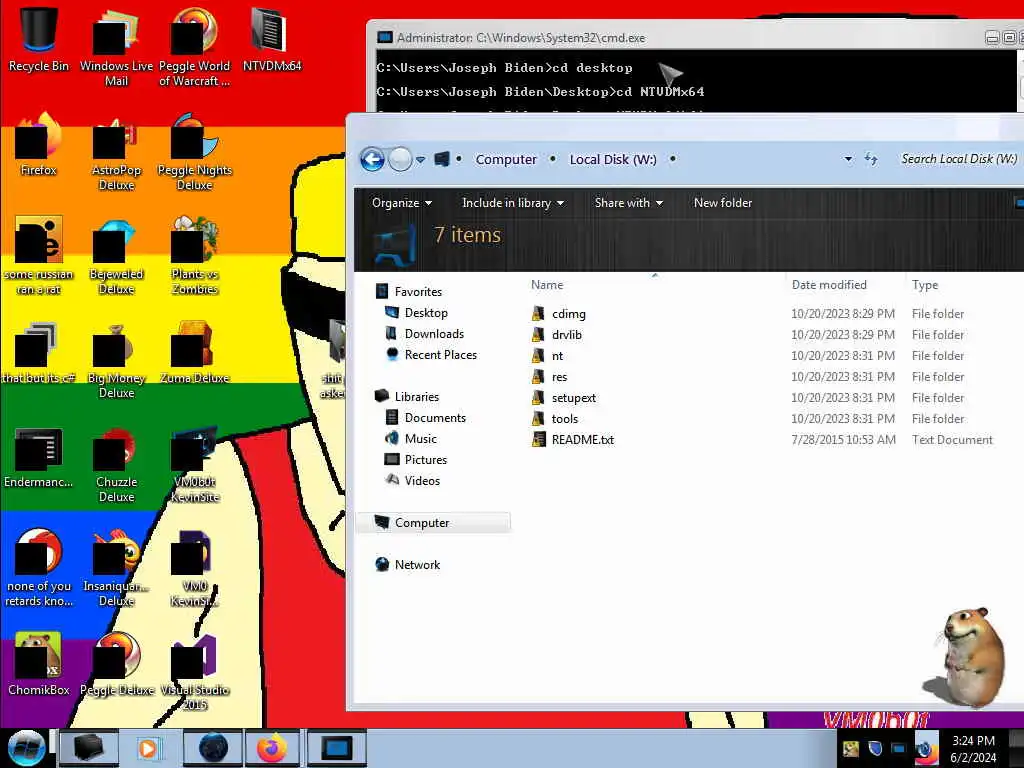Select Desktop under Favorites
The width and height of the screenshot is (1024, 768).
coord(417,312)
